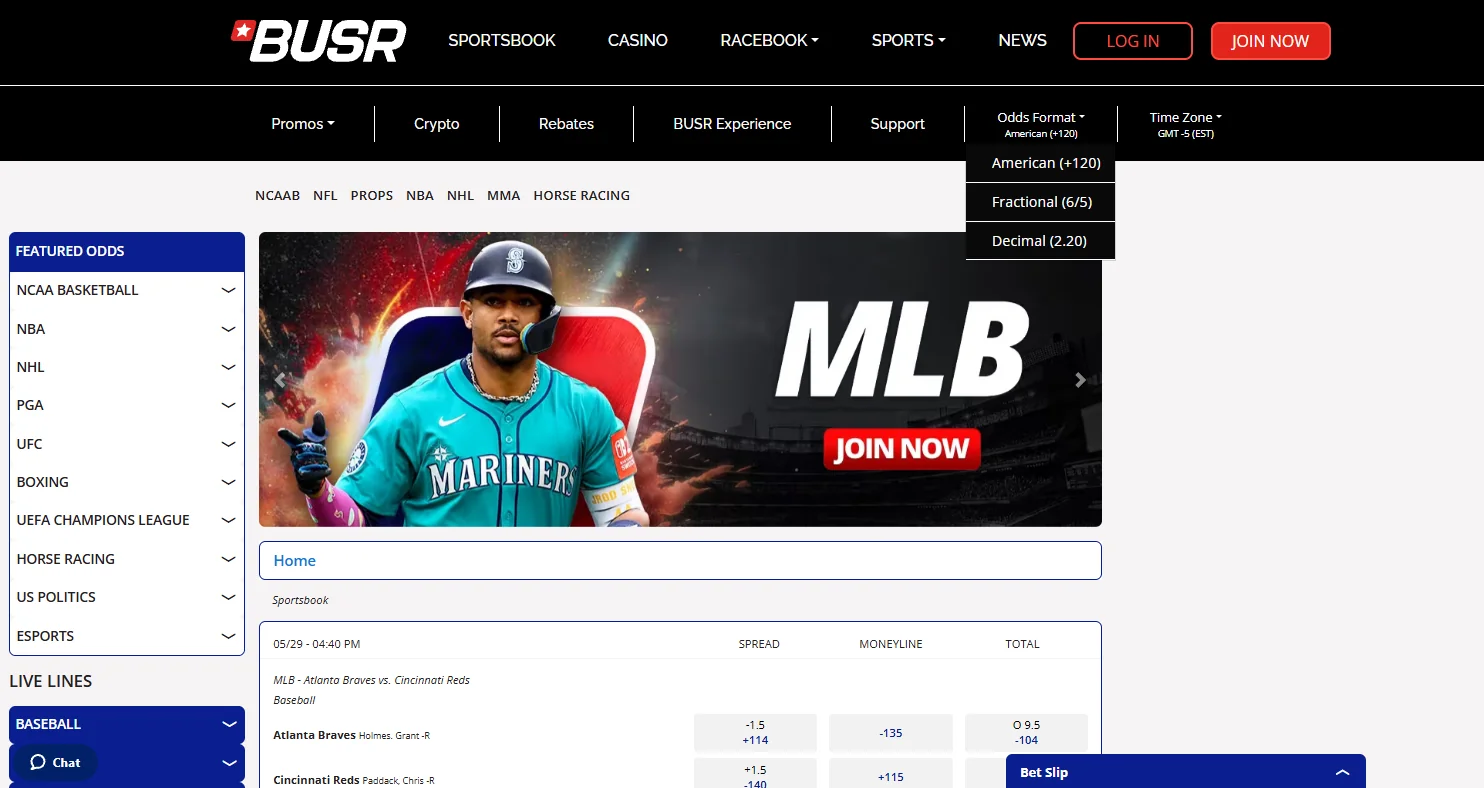
Task: Expand UFC in Featured Odds
Action: 127,444
